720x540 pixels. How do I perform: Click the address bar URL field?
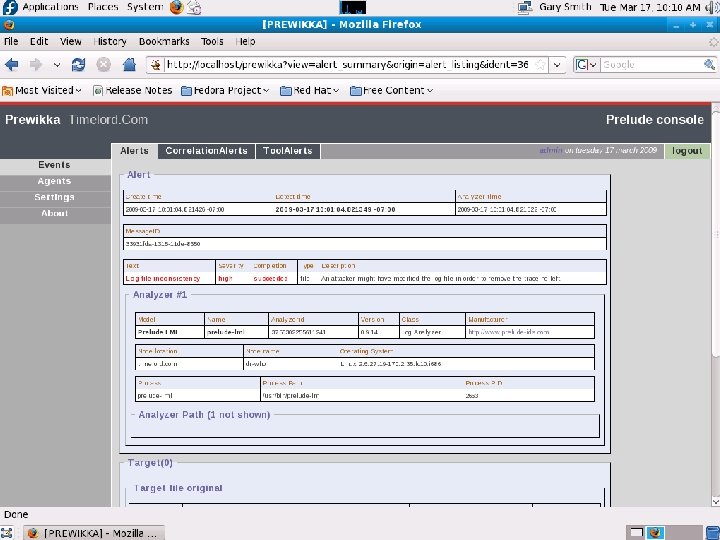pos(348,65)
